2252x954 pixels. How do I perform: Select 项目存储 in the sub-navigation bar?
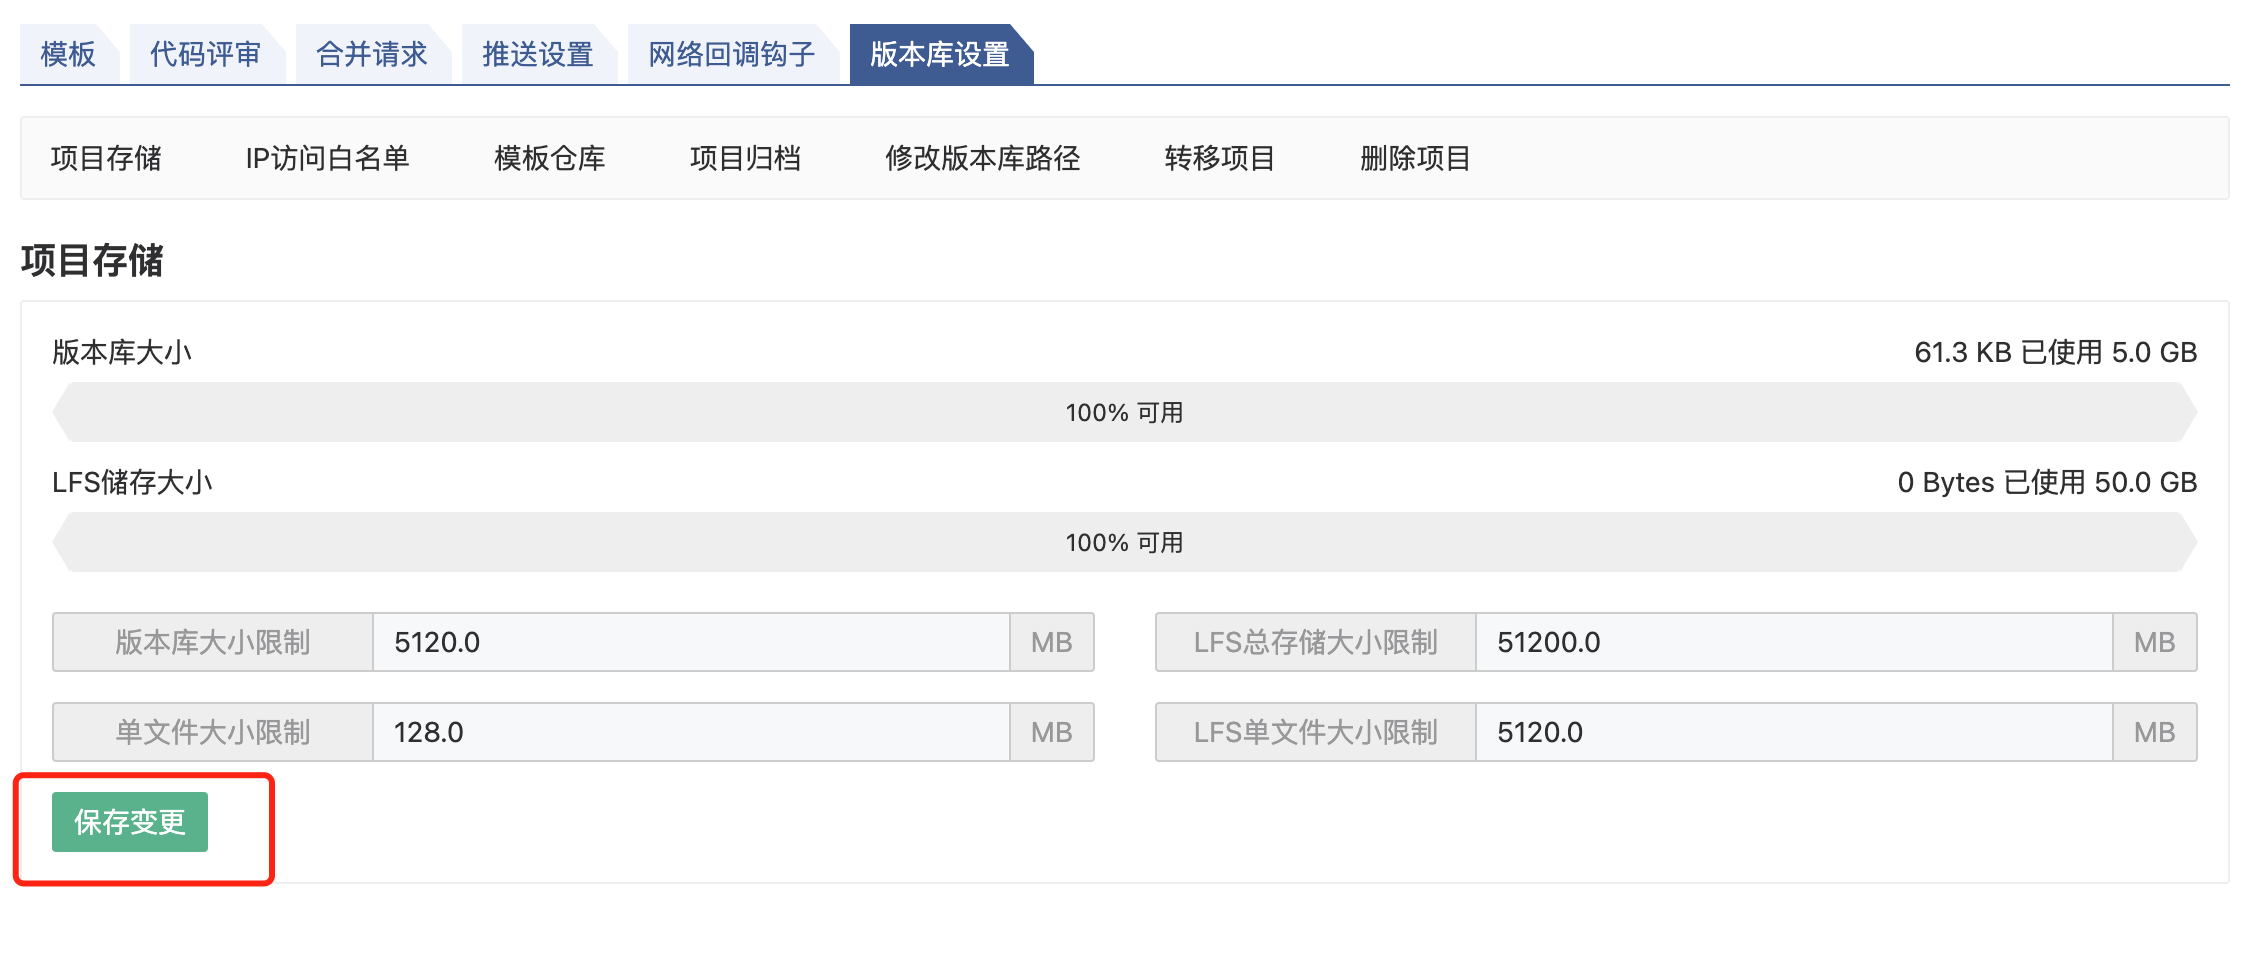pyautogui.click(x=106, y=158)
